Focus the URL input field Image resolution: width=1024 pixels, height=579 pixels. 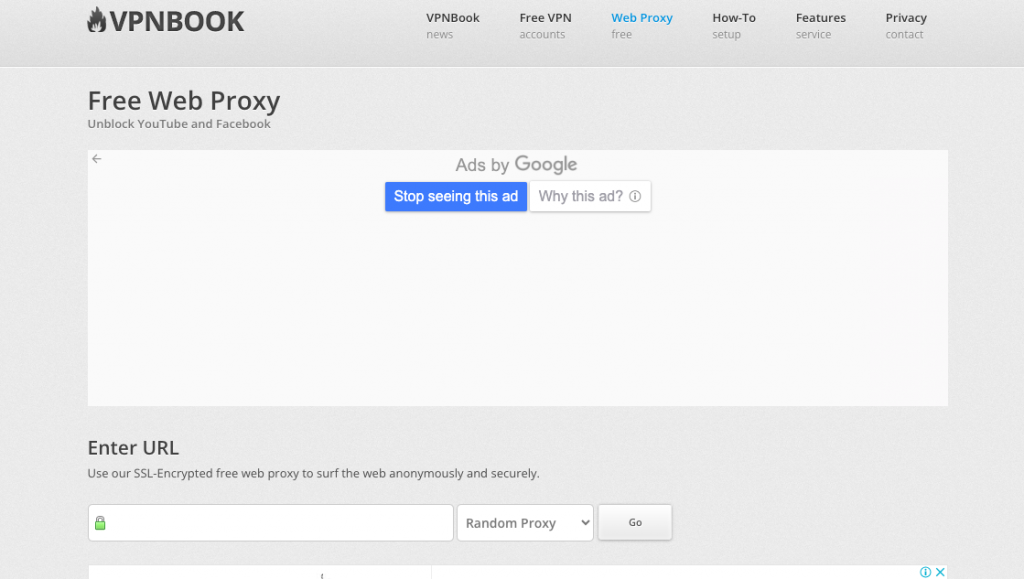click(x=271, y=523)
